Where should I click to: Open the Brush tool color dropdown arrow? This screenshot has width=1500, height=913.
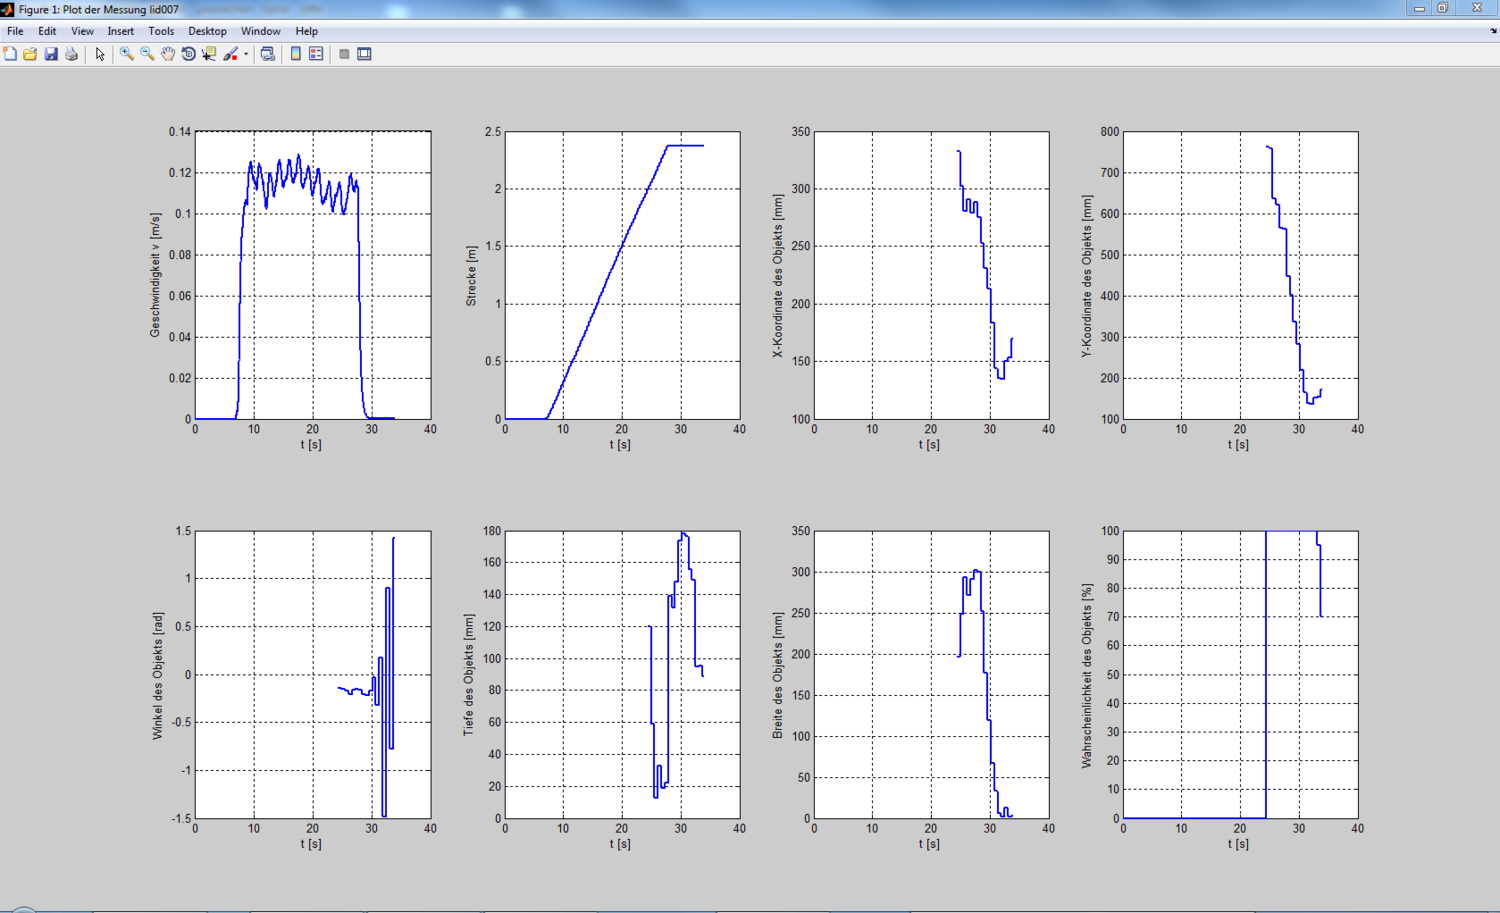[x=246, y=55]
